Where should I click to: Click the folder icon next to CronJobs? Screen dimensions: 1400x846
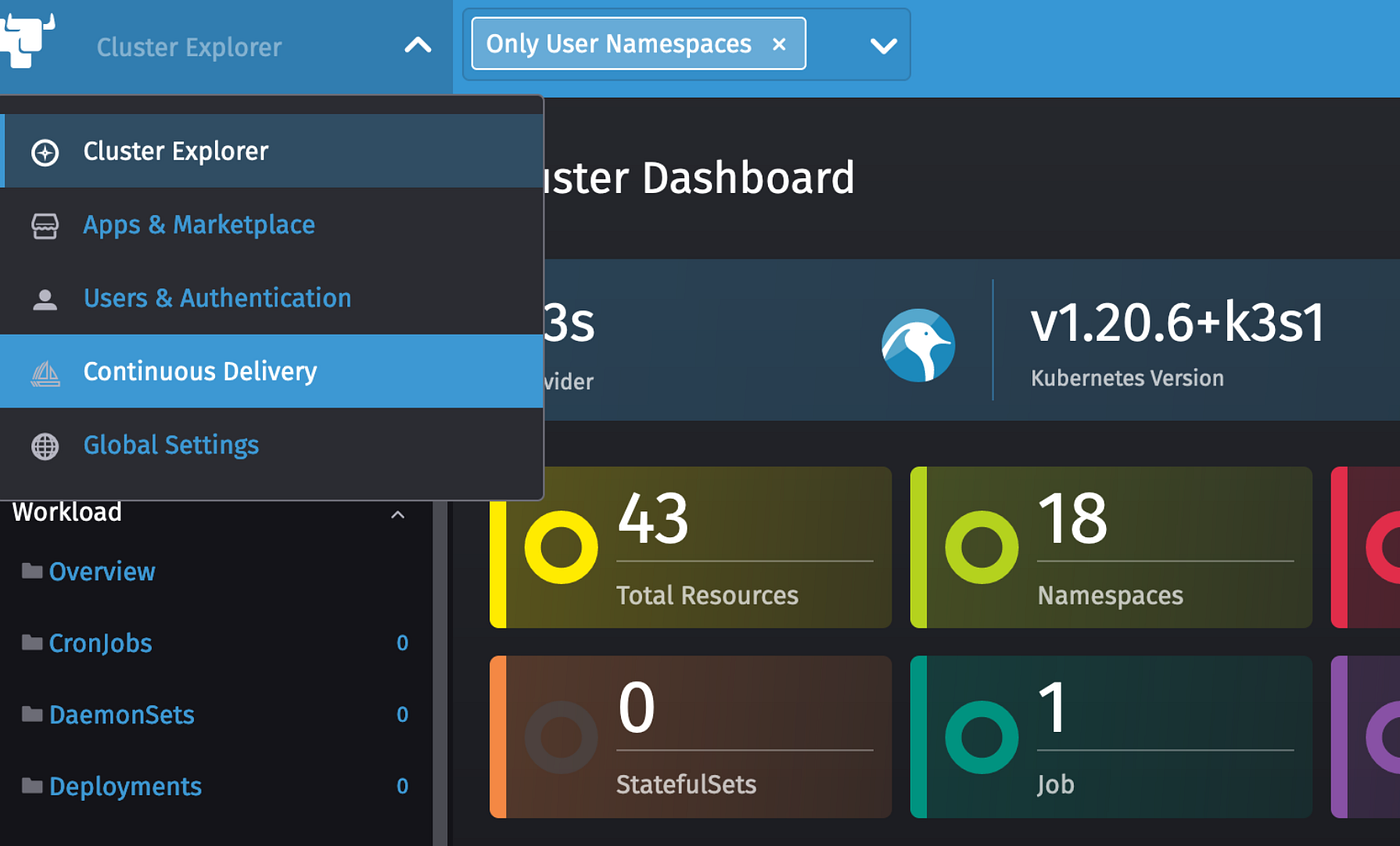coord(32,642)
